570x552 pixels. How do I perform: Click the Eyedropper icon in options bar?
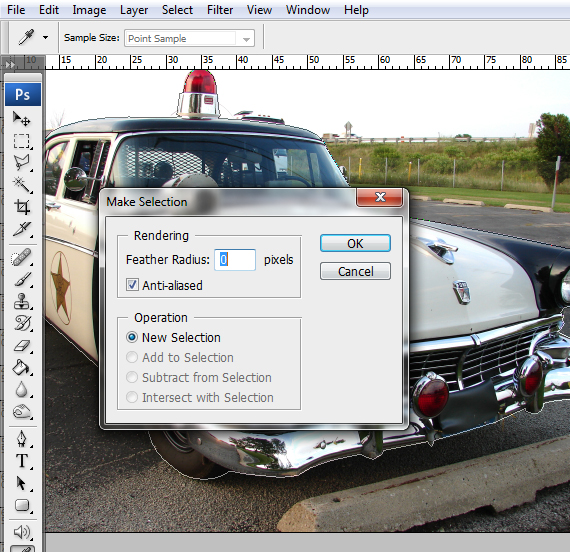pos(27,37)
